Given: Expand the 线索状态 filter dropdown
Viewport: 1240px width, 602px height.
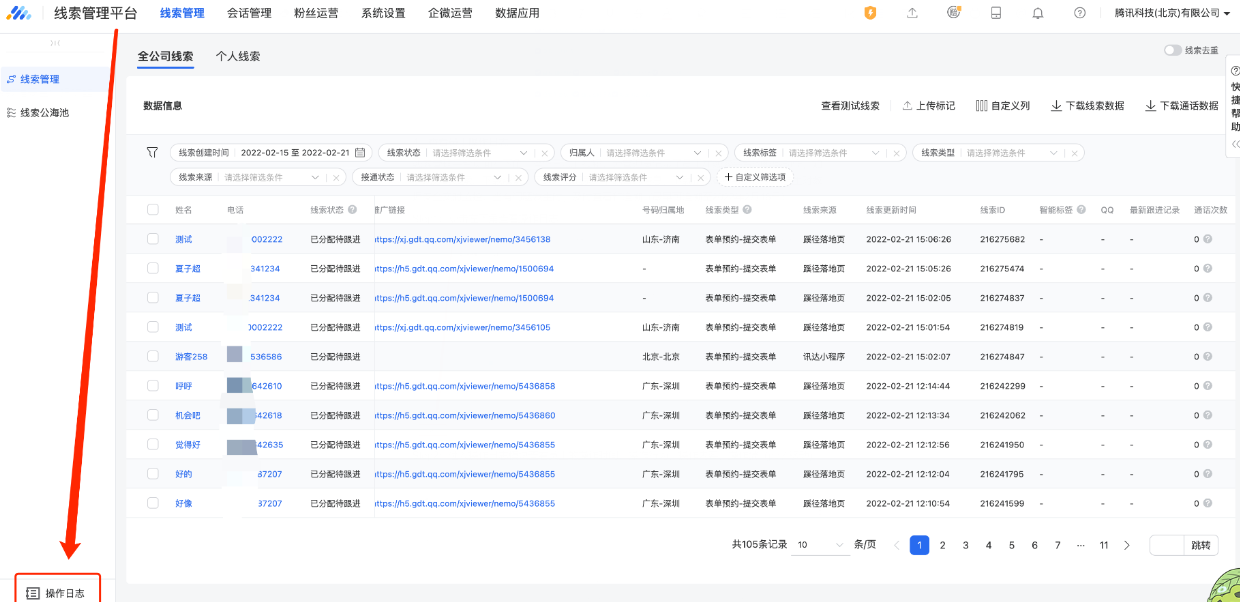Looking at the screenshot, I should pyautogui.click(x=523, y=153).
